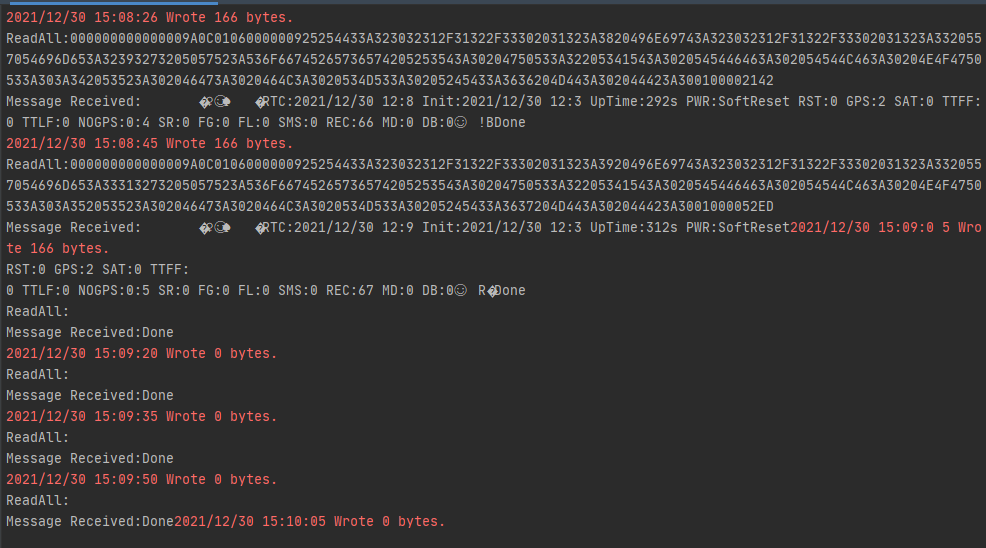
Task: Click the 15:09:20 Wrote 0 bytes line
Action: (142, 353)
